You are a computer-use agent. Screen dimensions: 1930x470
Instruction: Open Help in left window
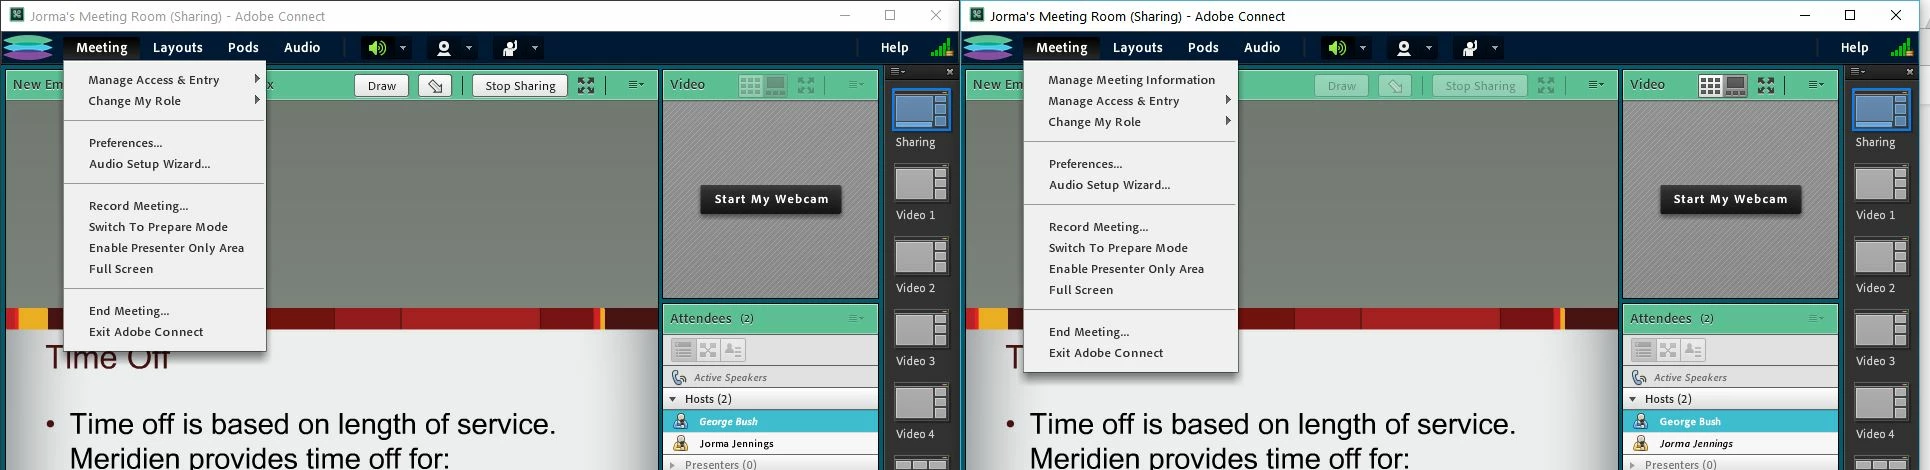click(x=894, y=47)
